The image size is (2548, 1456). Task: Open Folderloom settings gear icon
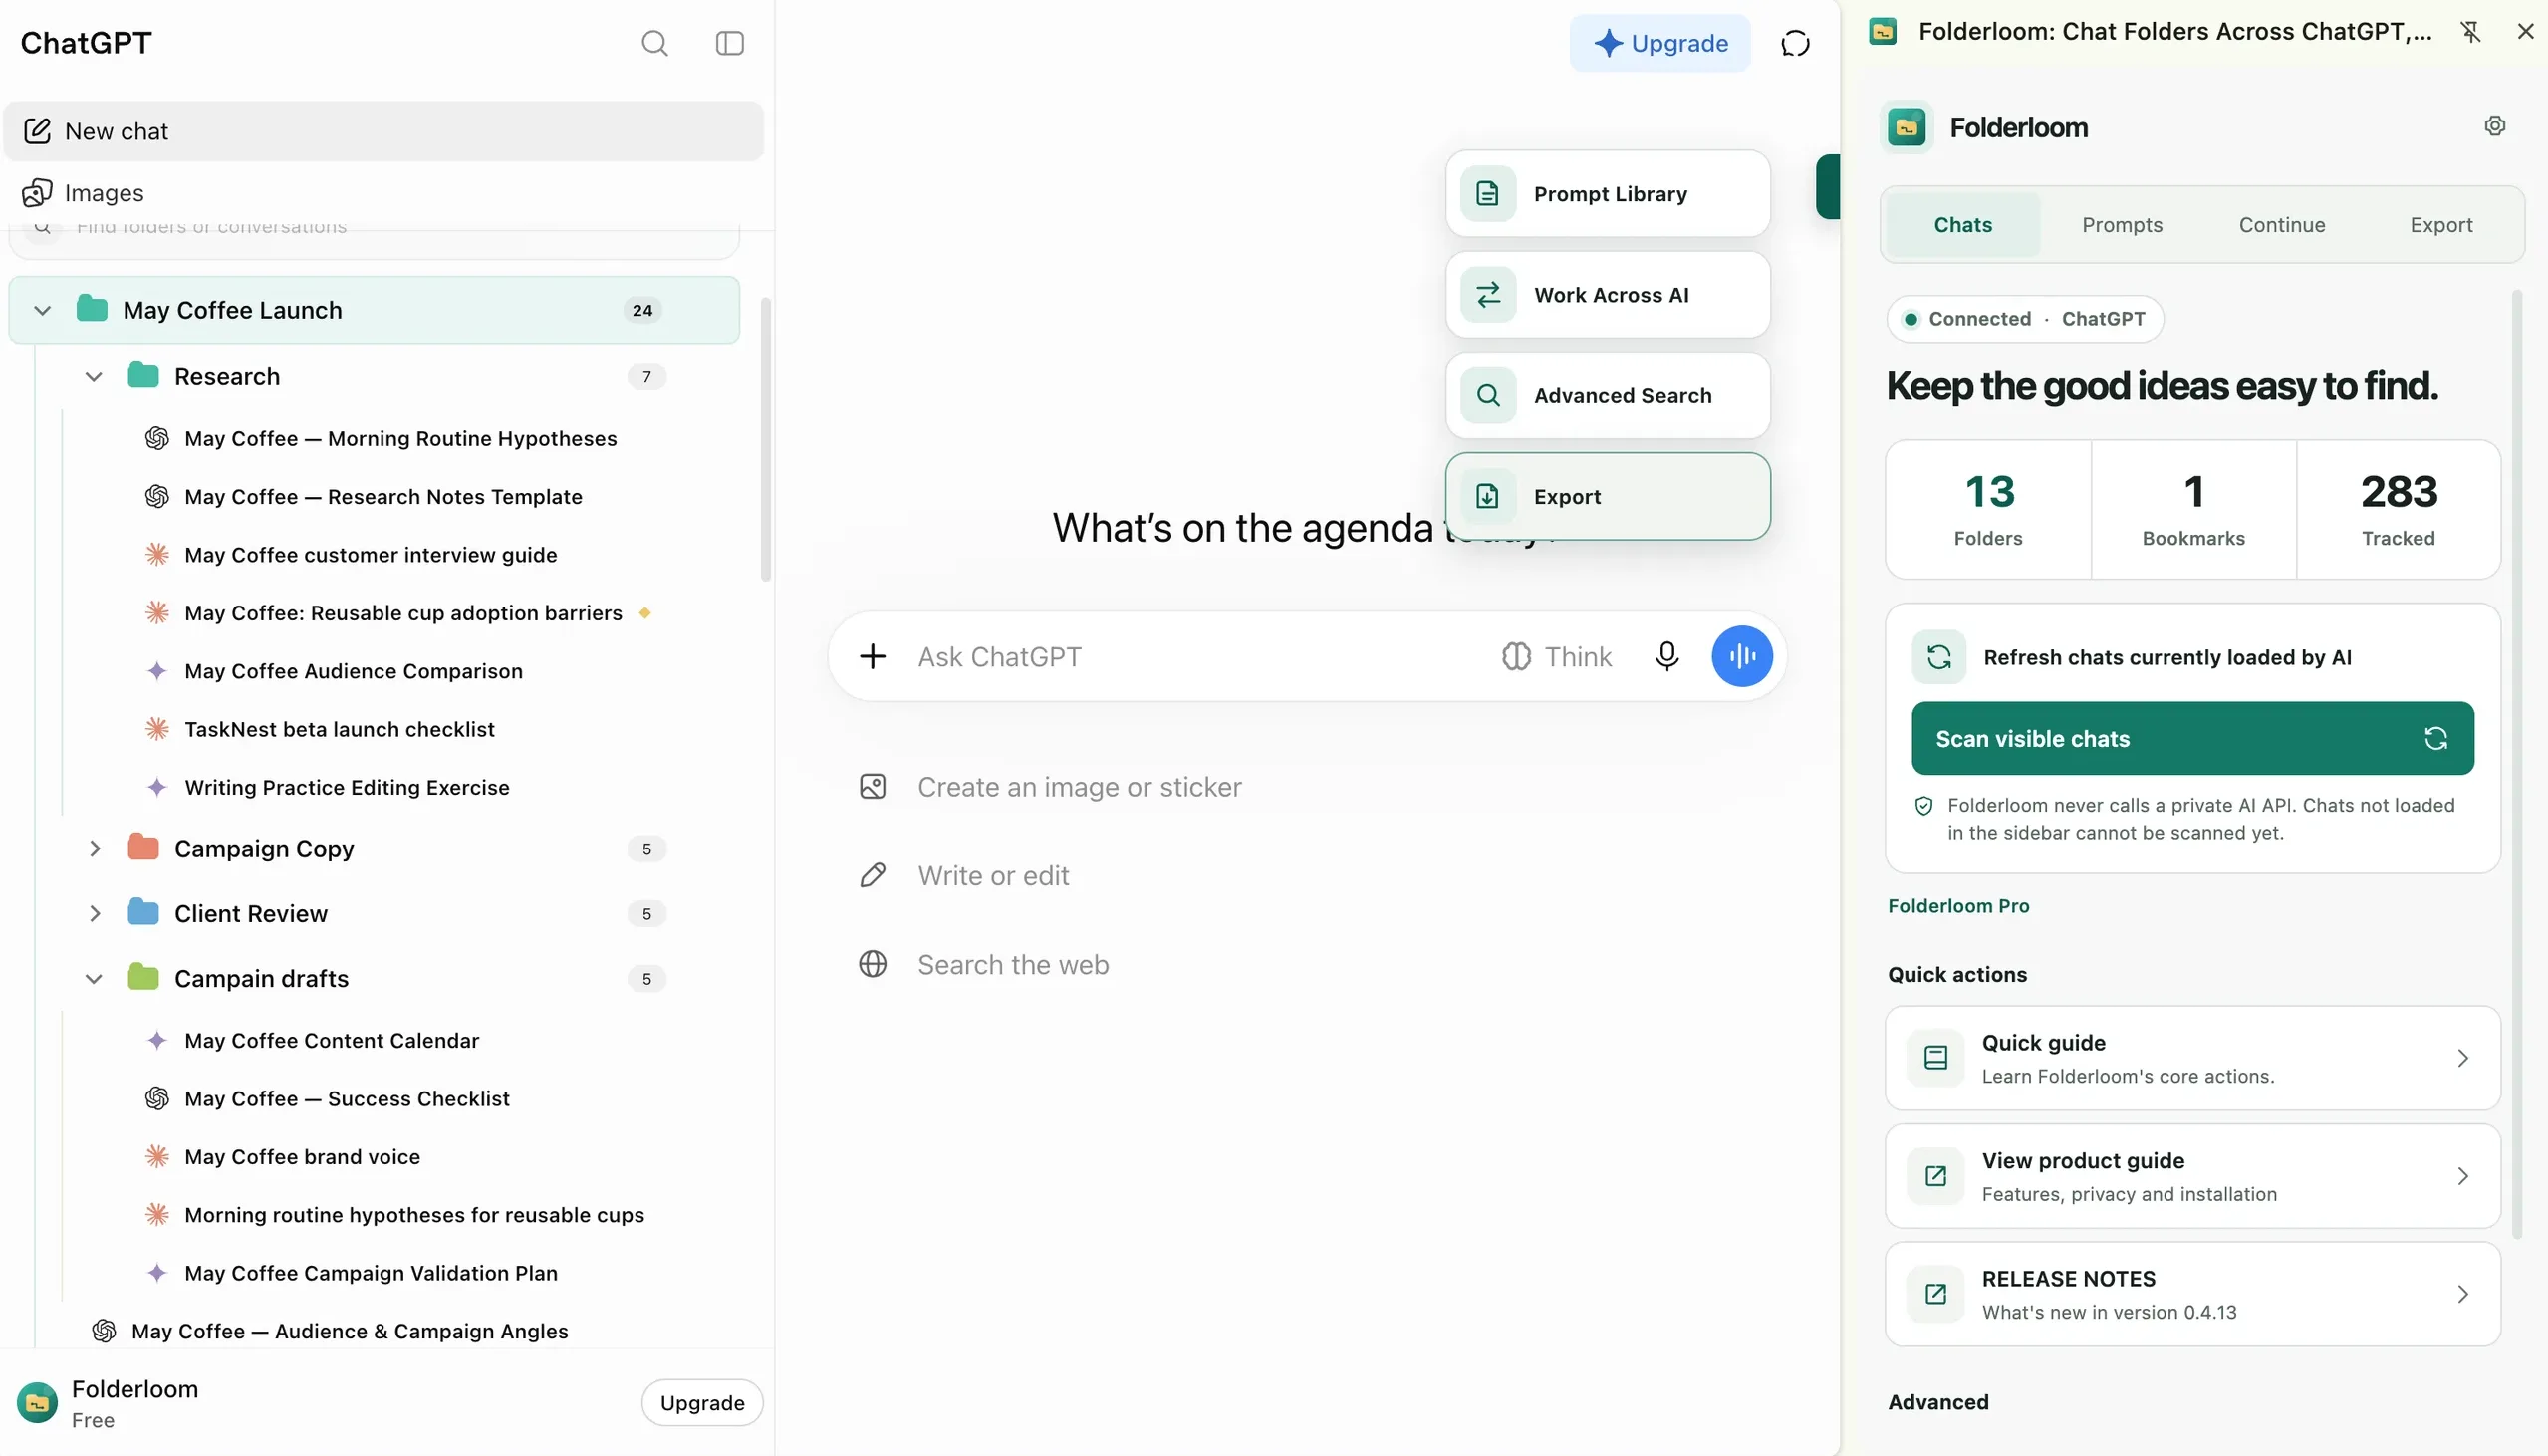2495,126
